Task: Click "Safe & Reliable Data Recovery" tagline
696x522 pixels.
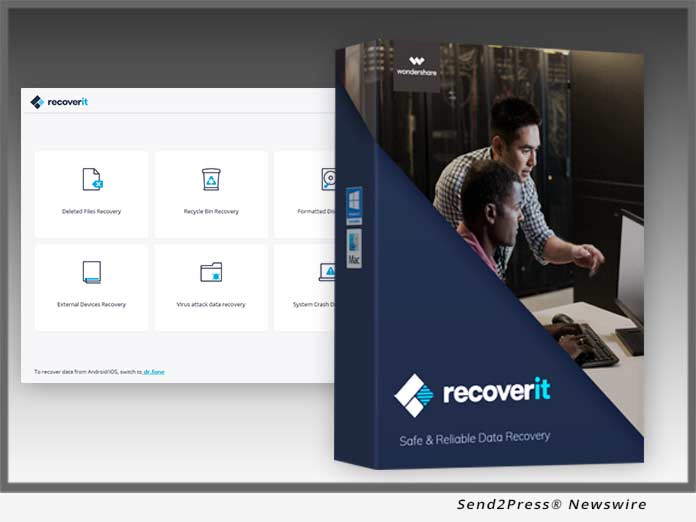Action: tap(475, 439)
